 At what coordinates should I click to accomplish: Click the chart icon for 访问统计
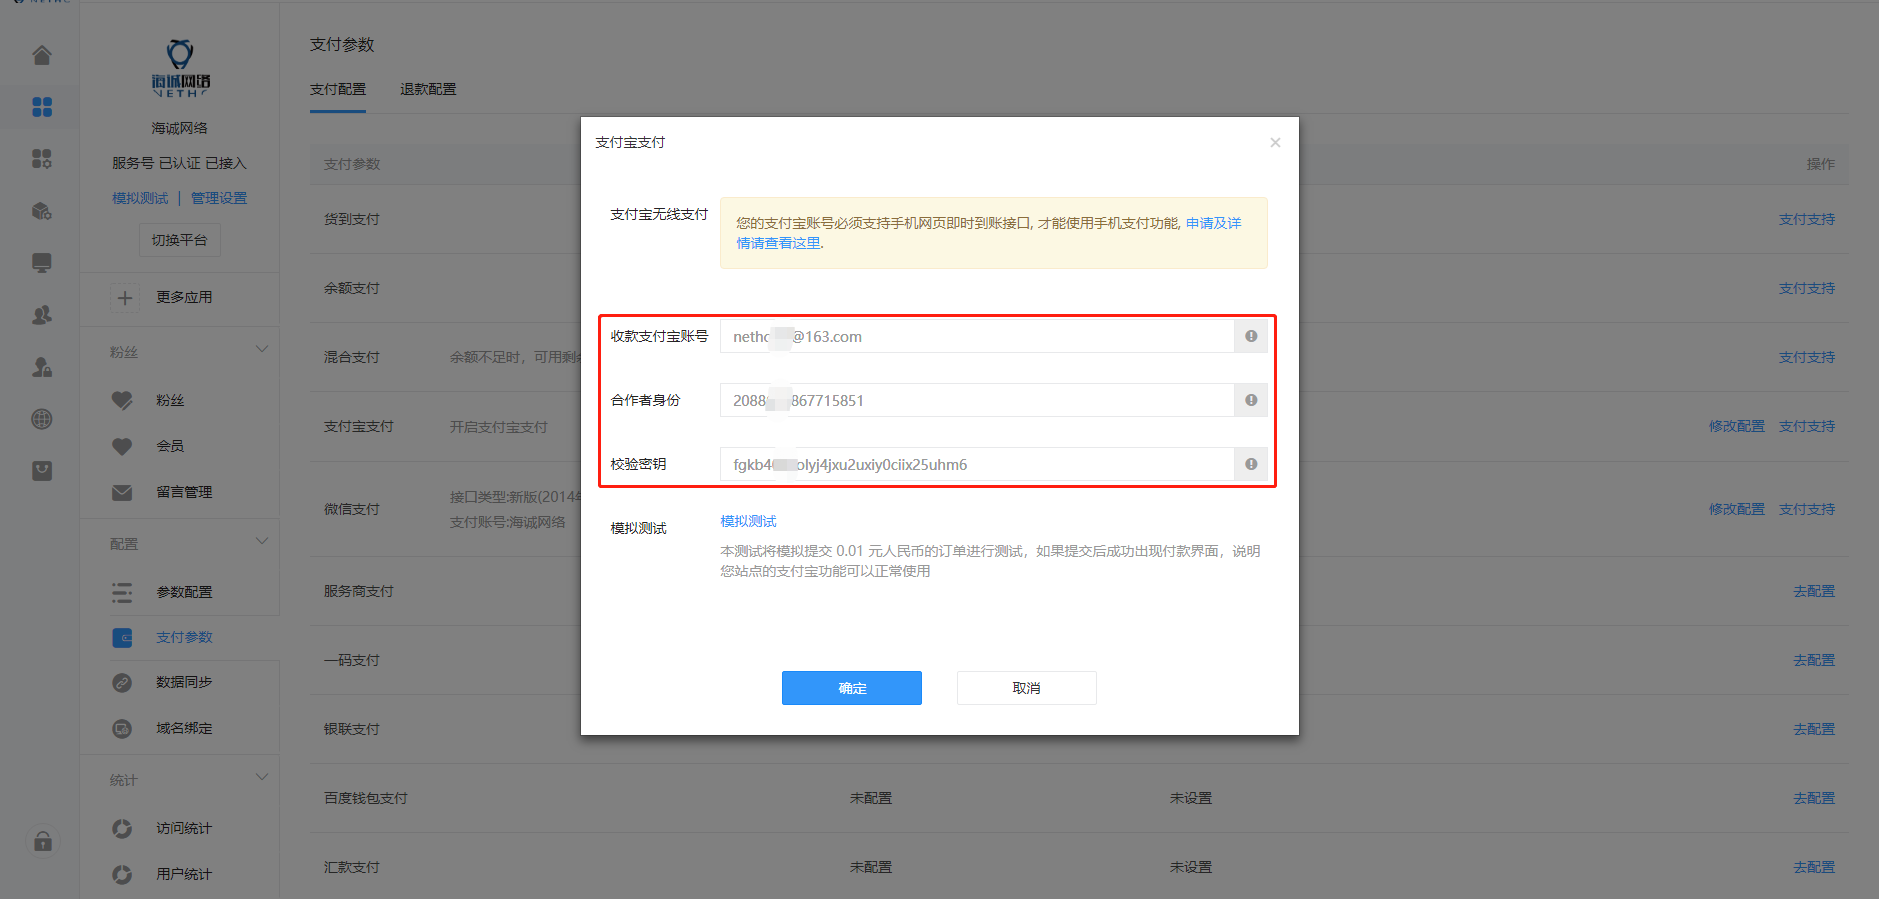(x=122, y=828)
